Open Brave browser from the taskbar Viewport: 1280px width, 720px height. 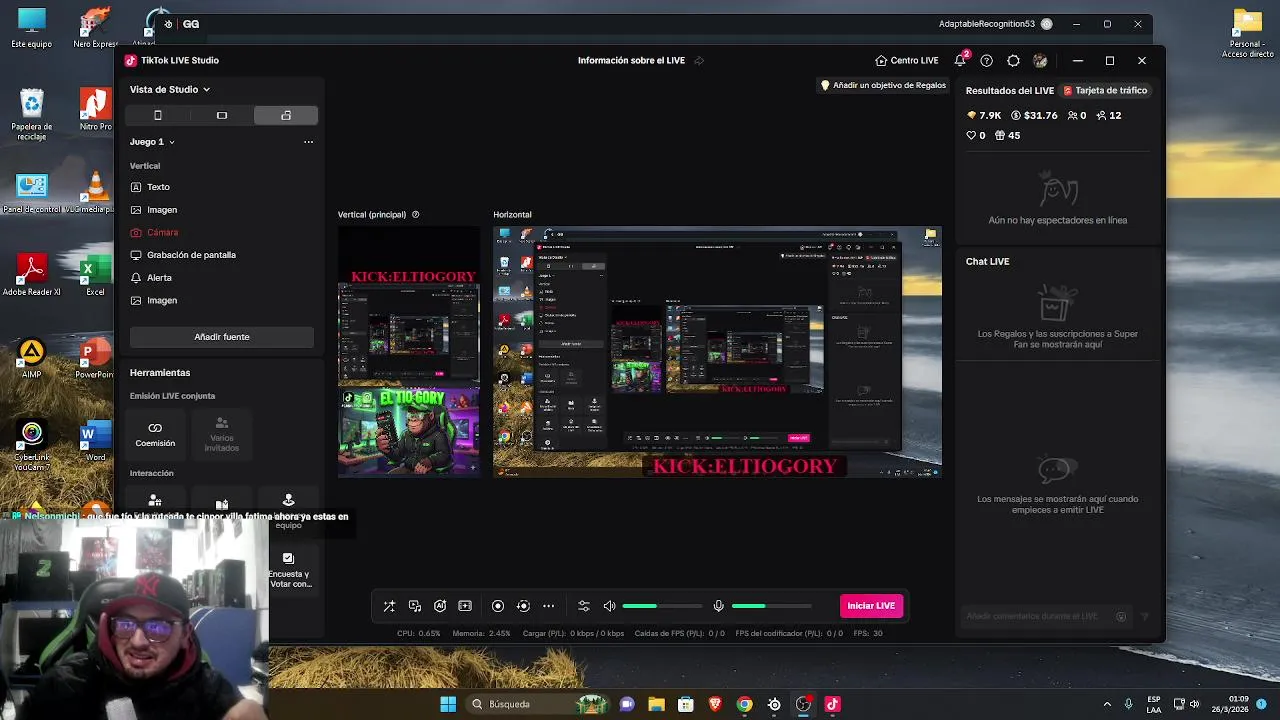[715, 704]
